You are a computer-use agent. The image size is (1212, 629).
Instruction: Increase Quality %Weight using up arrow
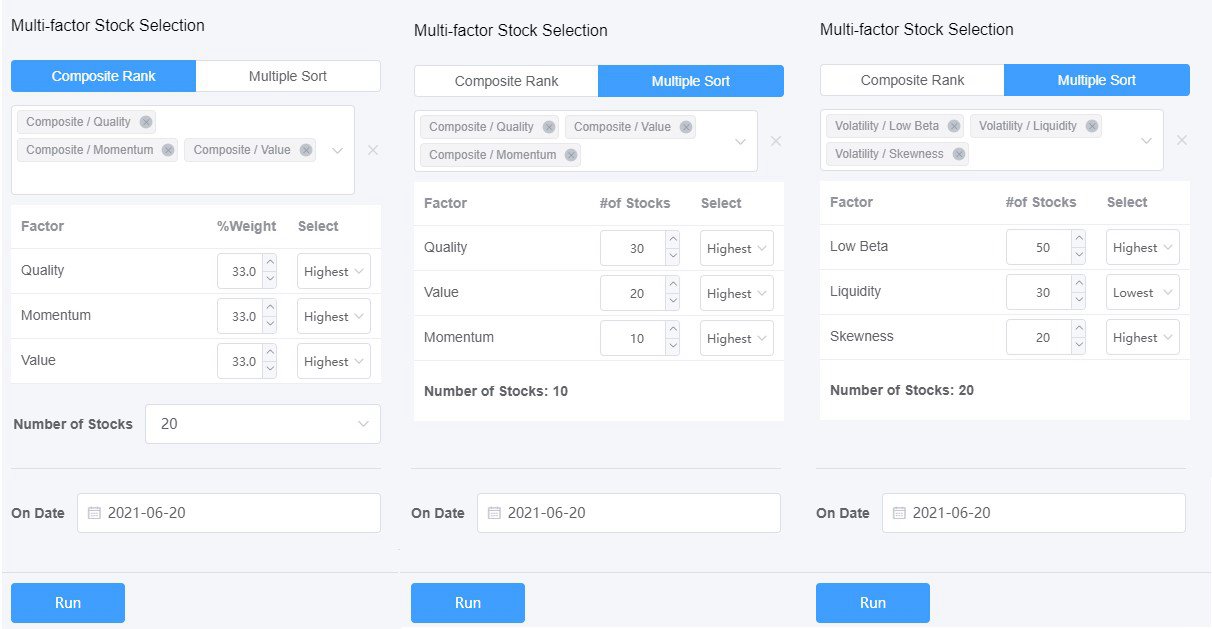269,263
